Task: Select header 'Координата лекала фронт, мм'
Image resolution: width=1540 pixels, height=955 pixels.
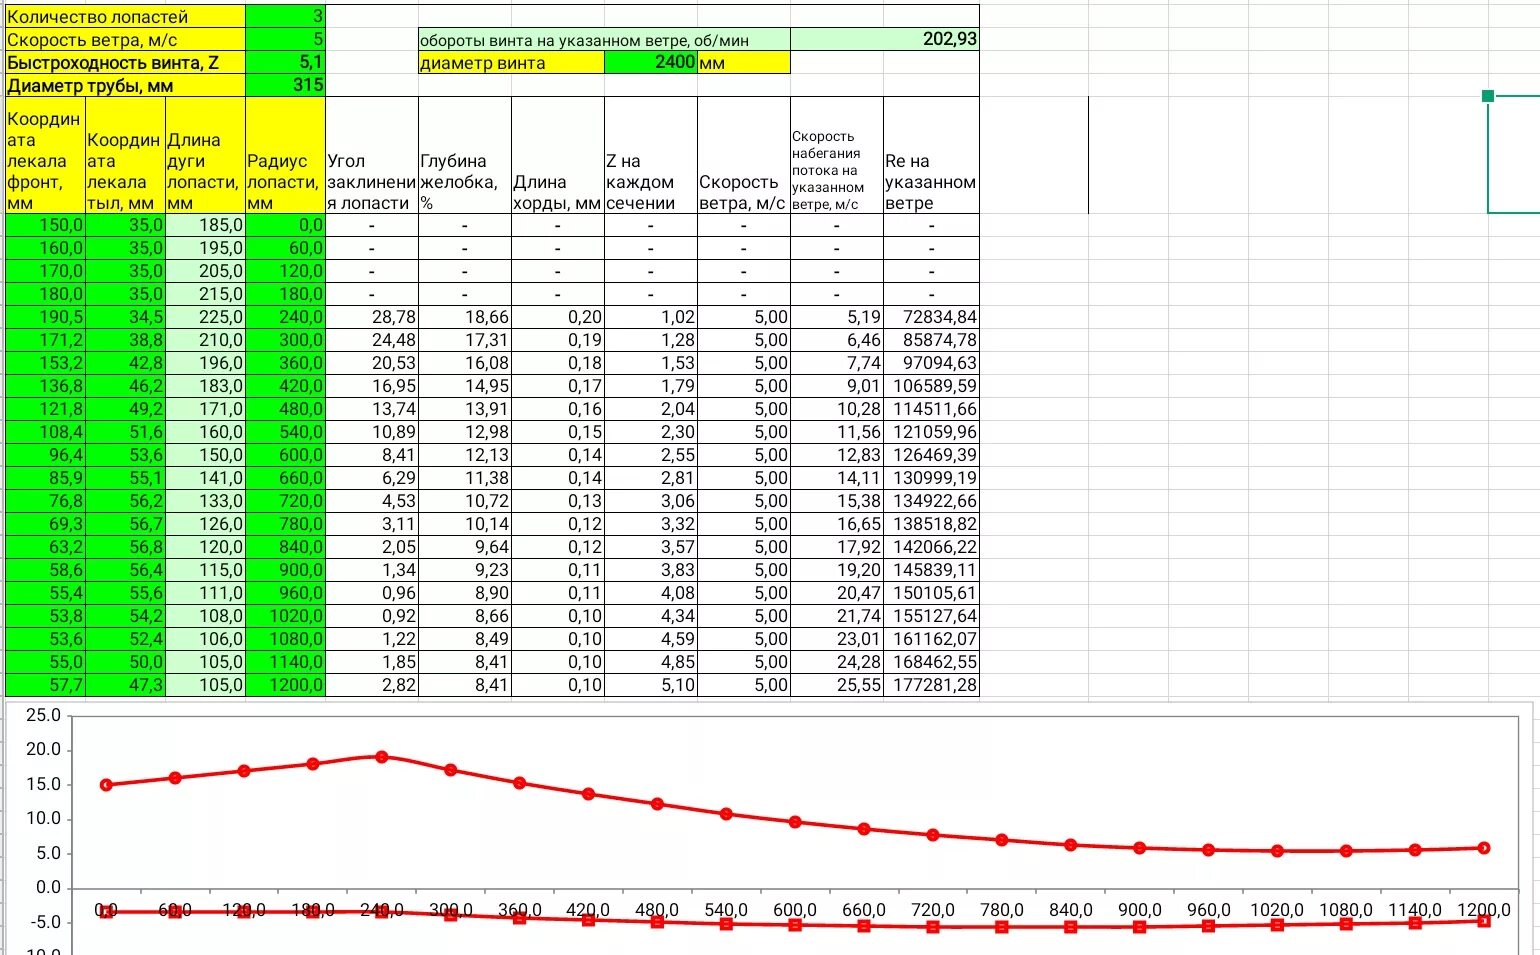Action: (45, 156)
